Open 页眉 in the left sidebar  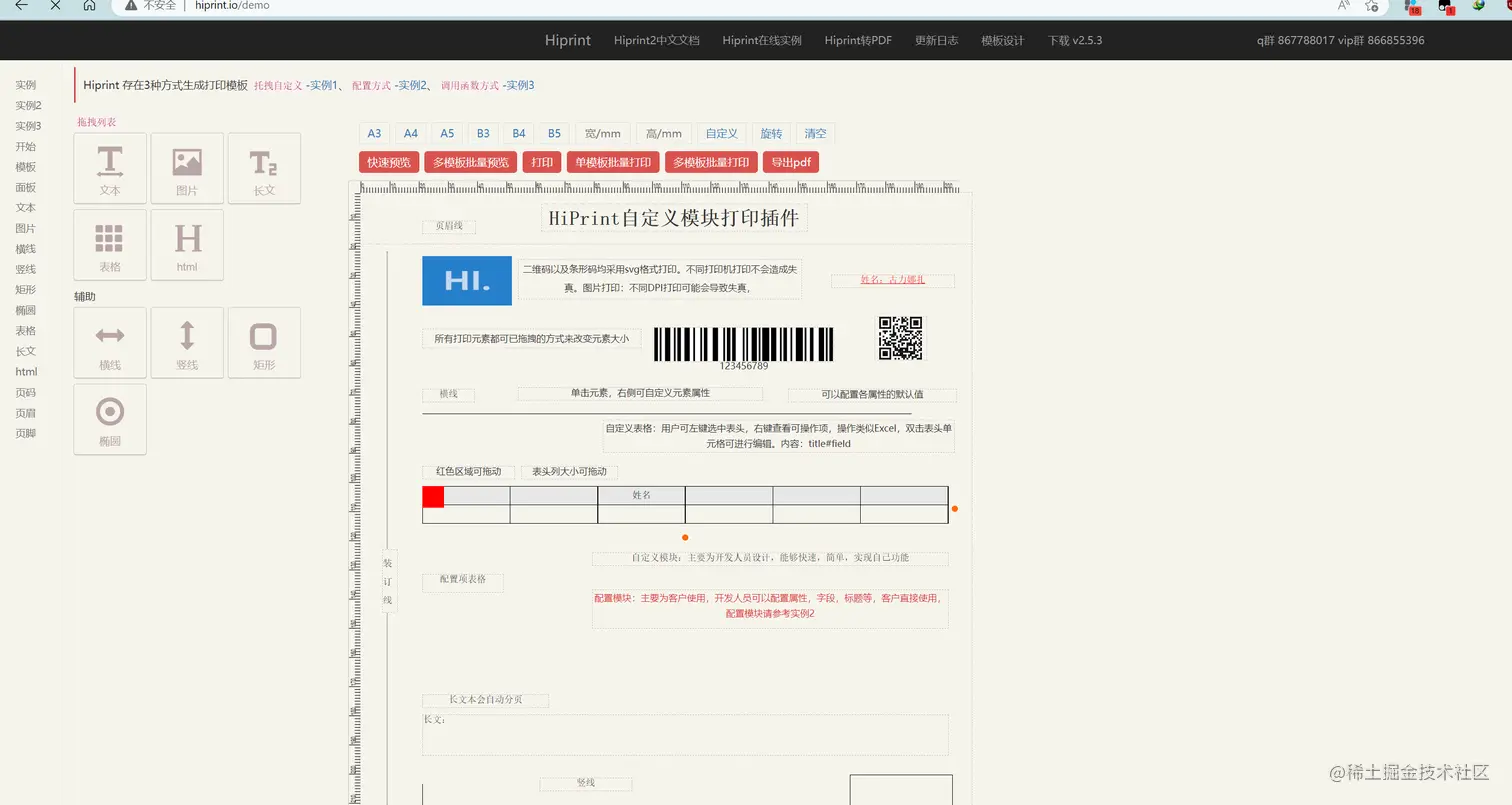coord(25,413)
